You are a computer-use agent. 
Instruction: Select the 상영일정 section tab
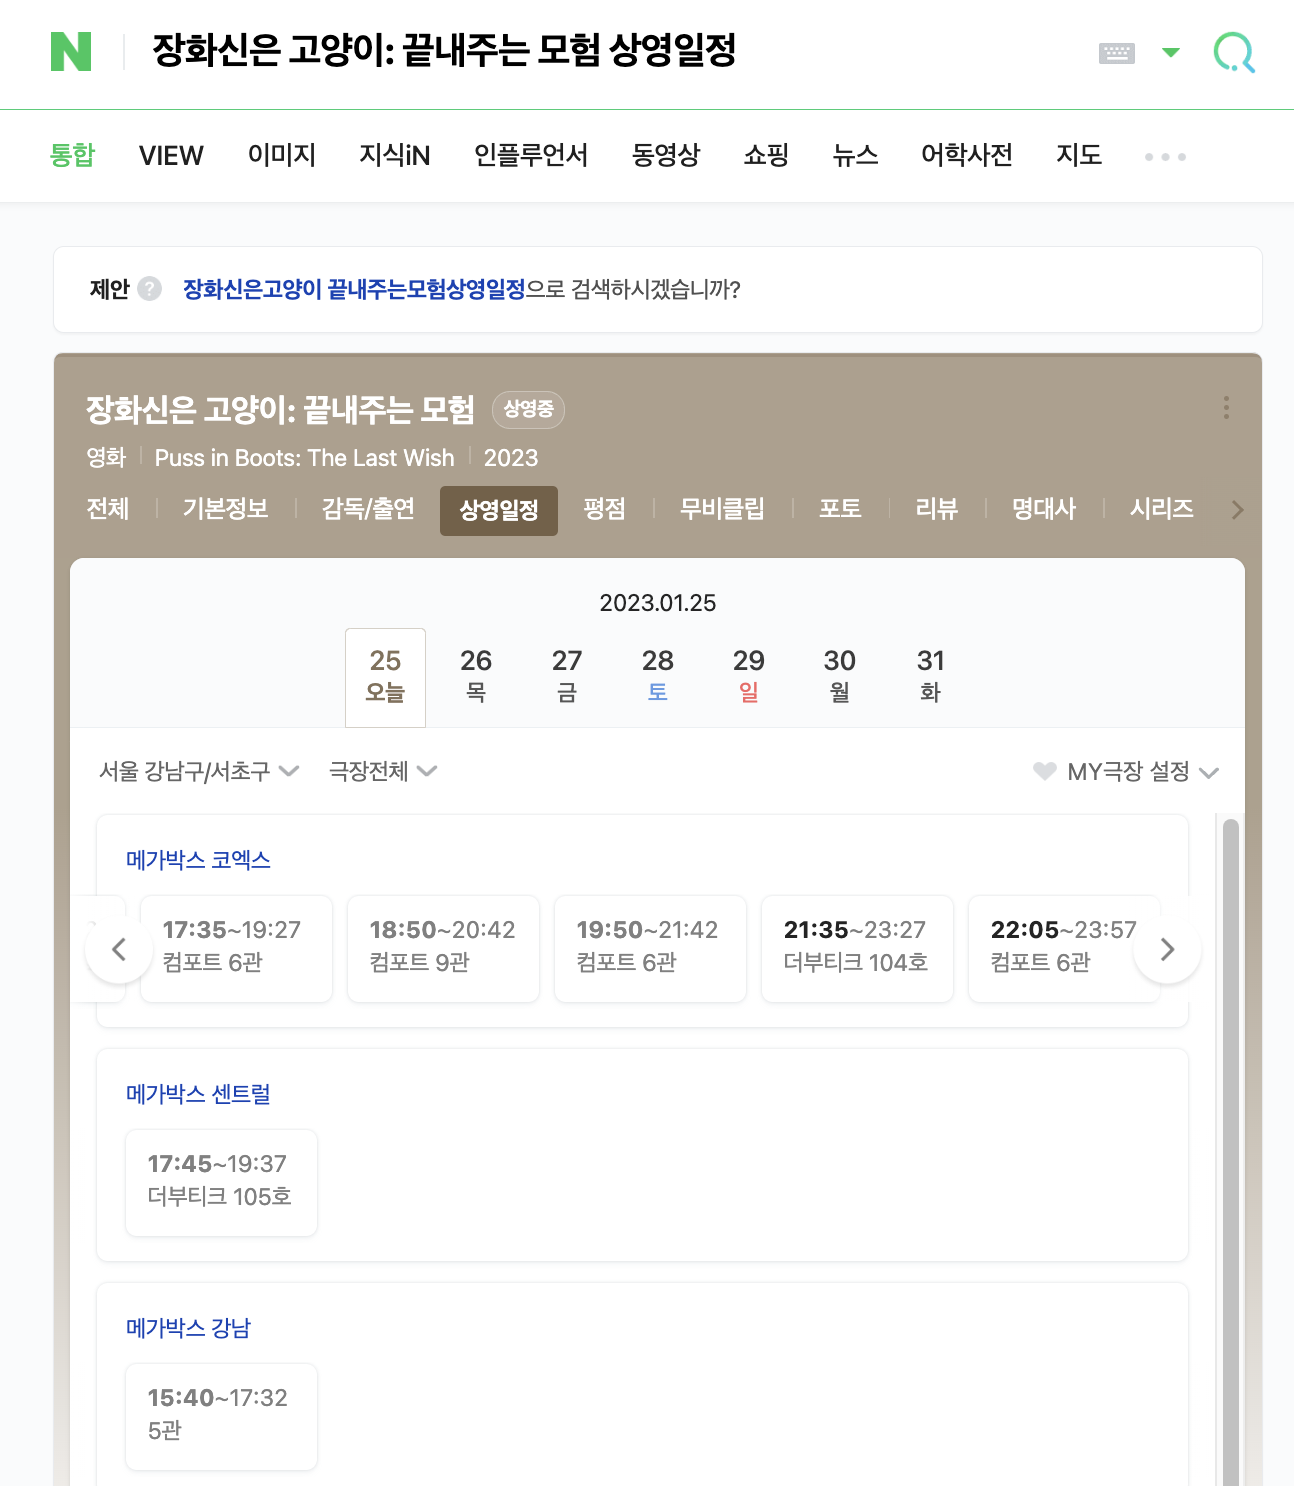pyautogui.click(x=499, y=510)
